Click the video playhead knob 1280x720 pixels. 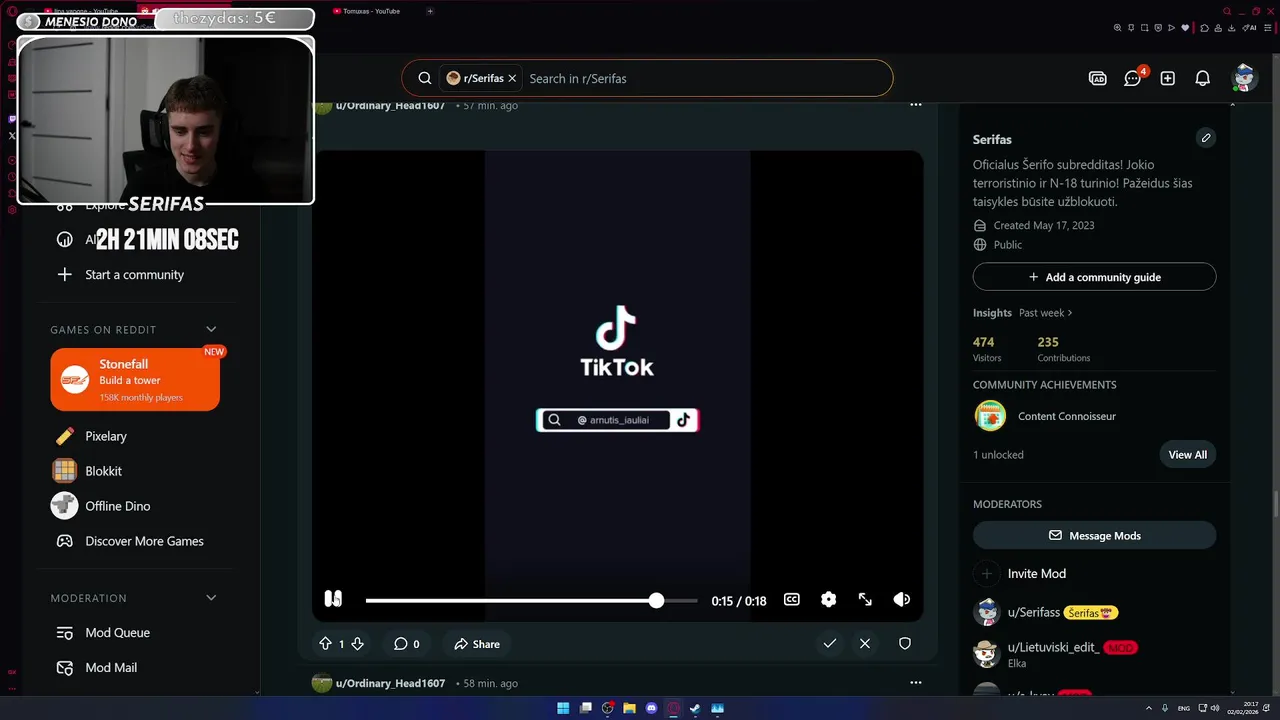pos(656,600)
